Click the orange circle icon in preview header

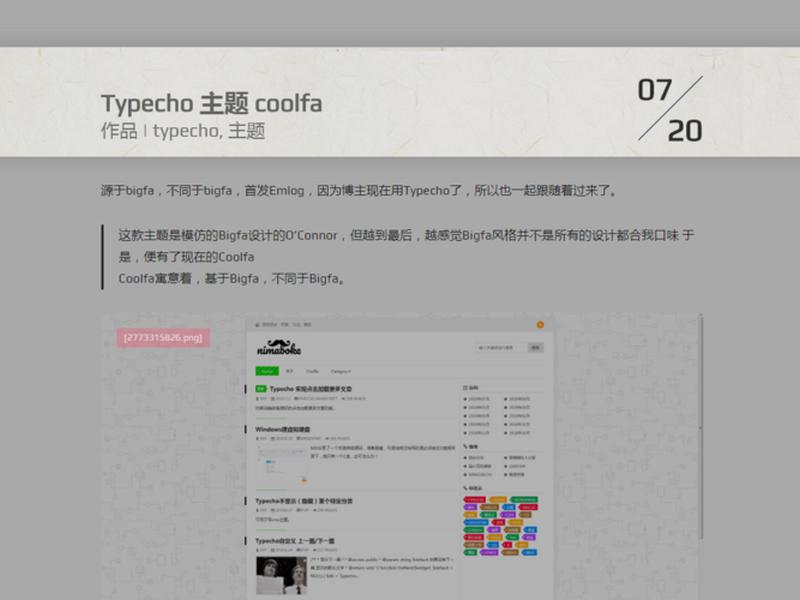click(540, 324)
